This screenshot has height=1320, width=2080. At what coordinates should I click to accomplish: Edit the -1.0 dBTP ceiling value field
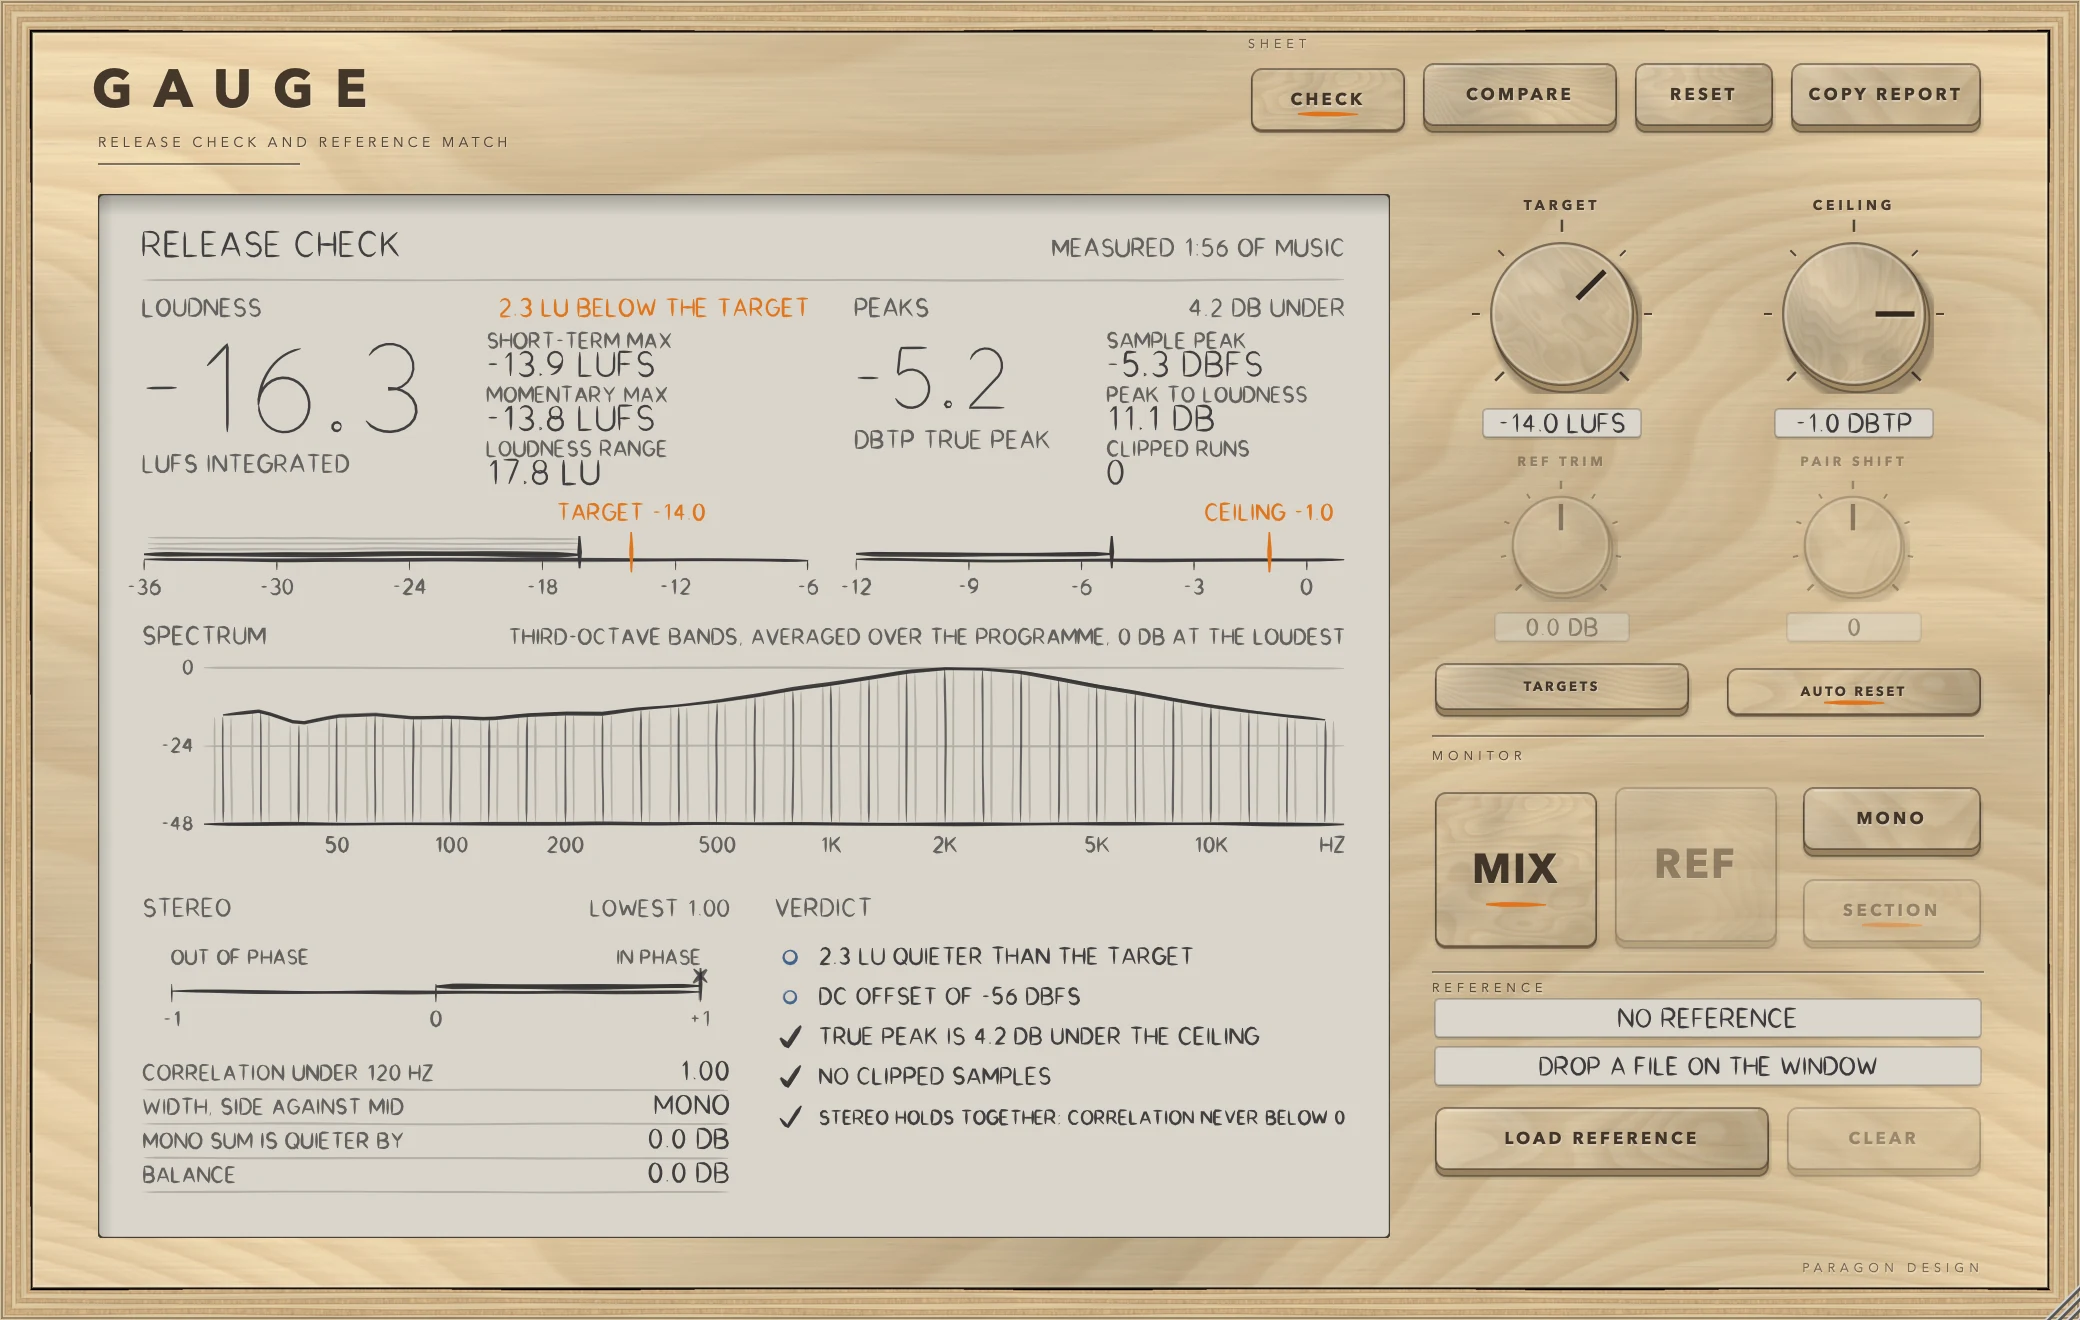click(1854, 424)
